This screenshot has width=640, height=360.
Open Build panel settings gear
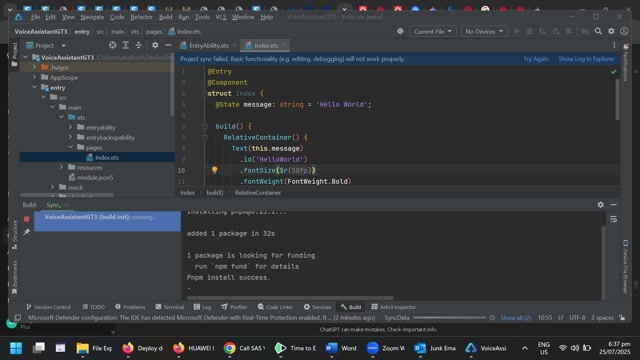pos(600,204)
